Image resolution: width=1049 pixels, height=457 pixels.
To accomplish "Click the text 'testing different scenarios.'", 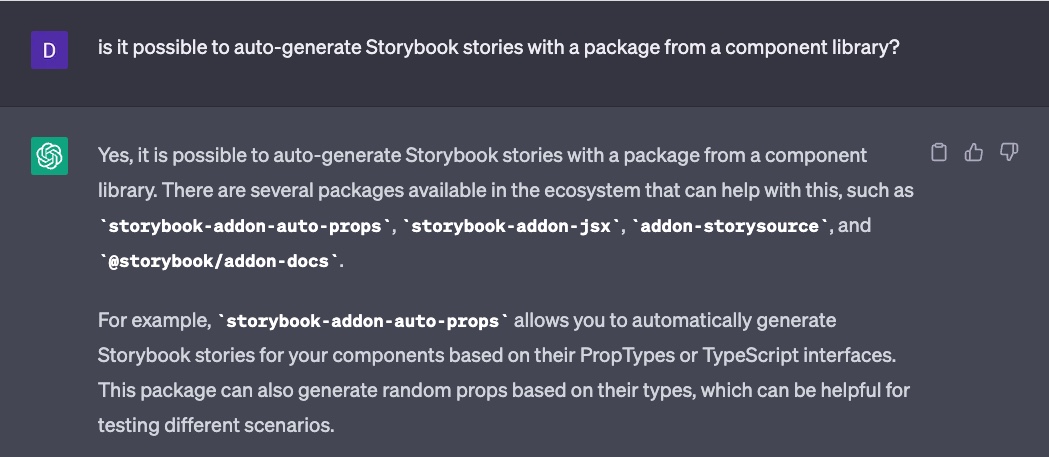I will coord(215,424).
